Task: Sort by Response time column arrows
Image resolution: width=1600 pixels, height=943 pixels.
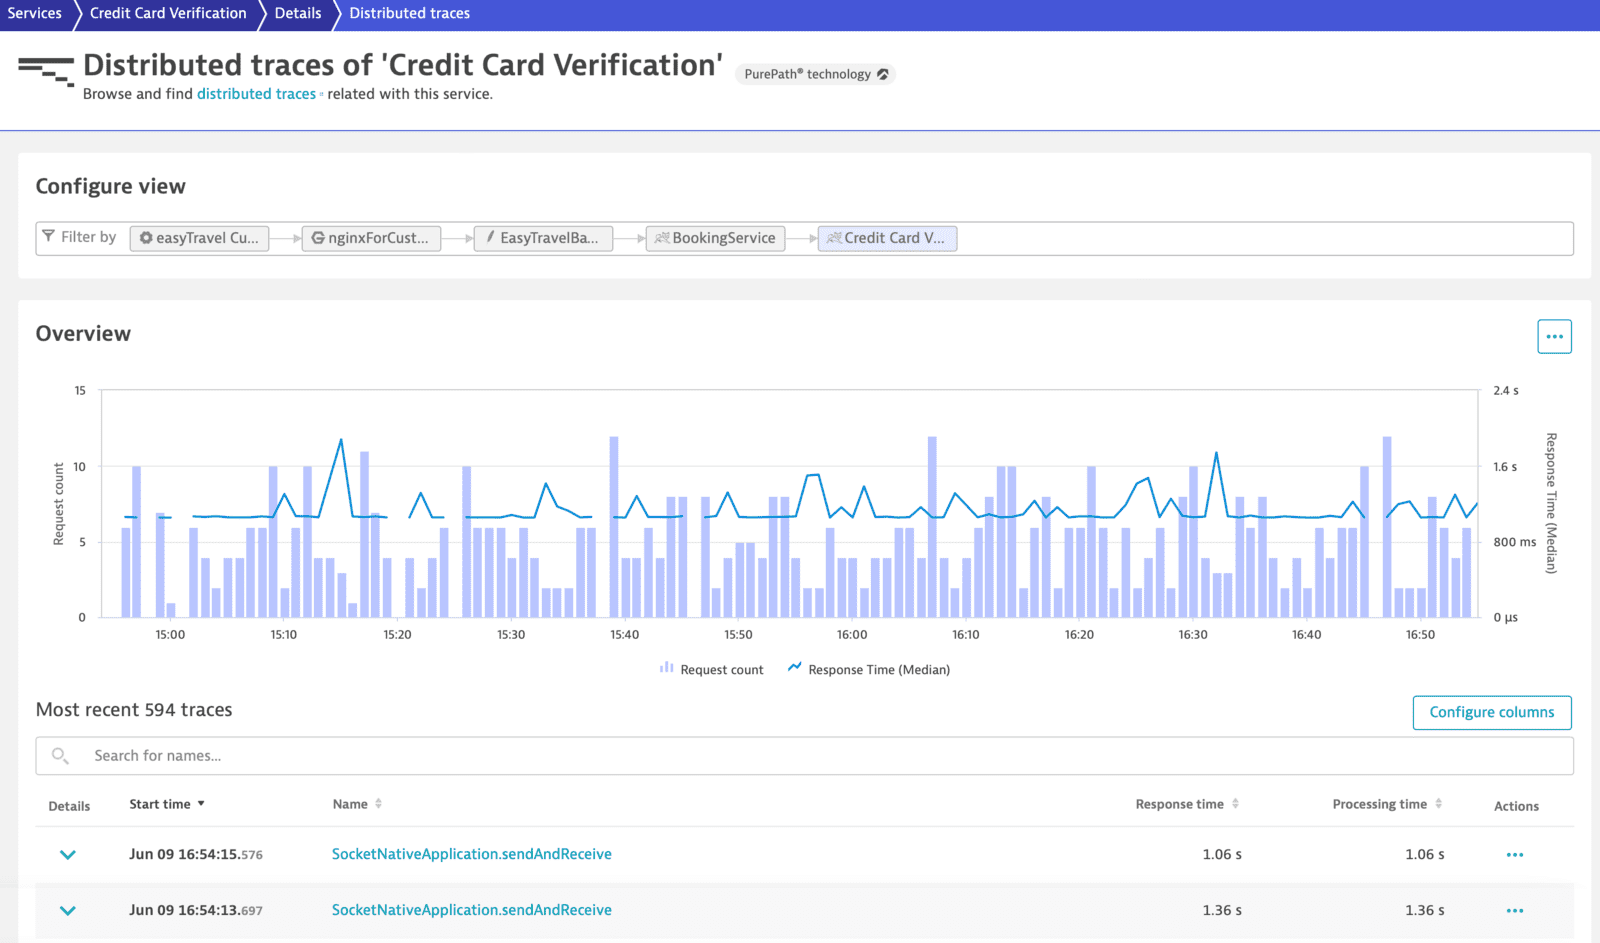Action: 1235,804
